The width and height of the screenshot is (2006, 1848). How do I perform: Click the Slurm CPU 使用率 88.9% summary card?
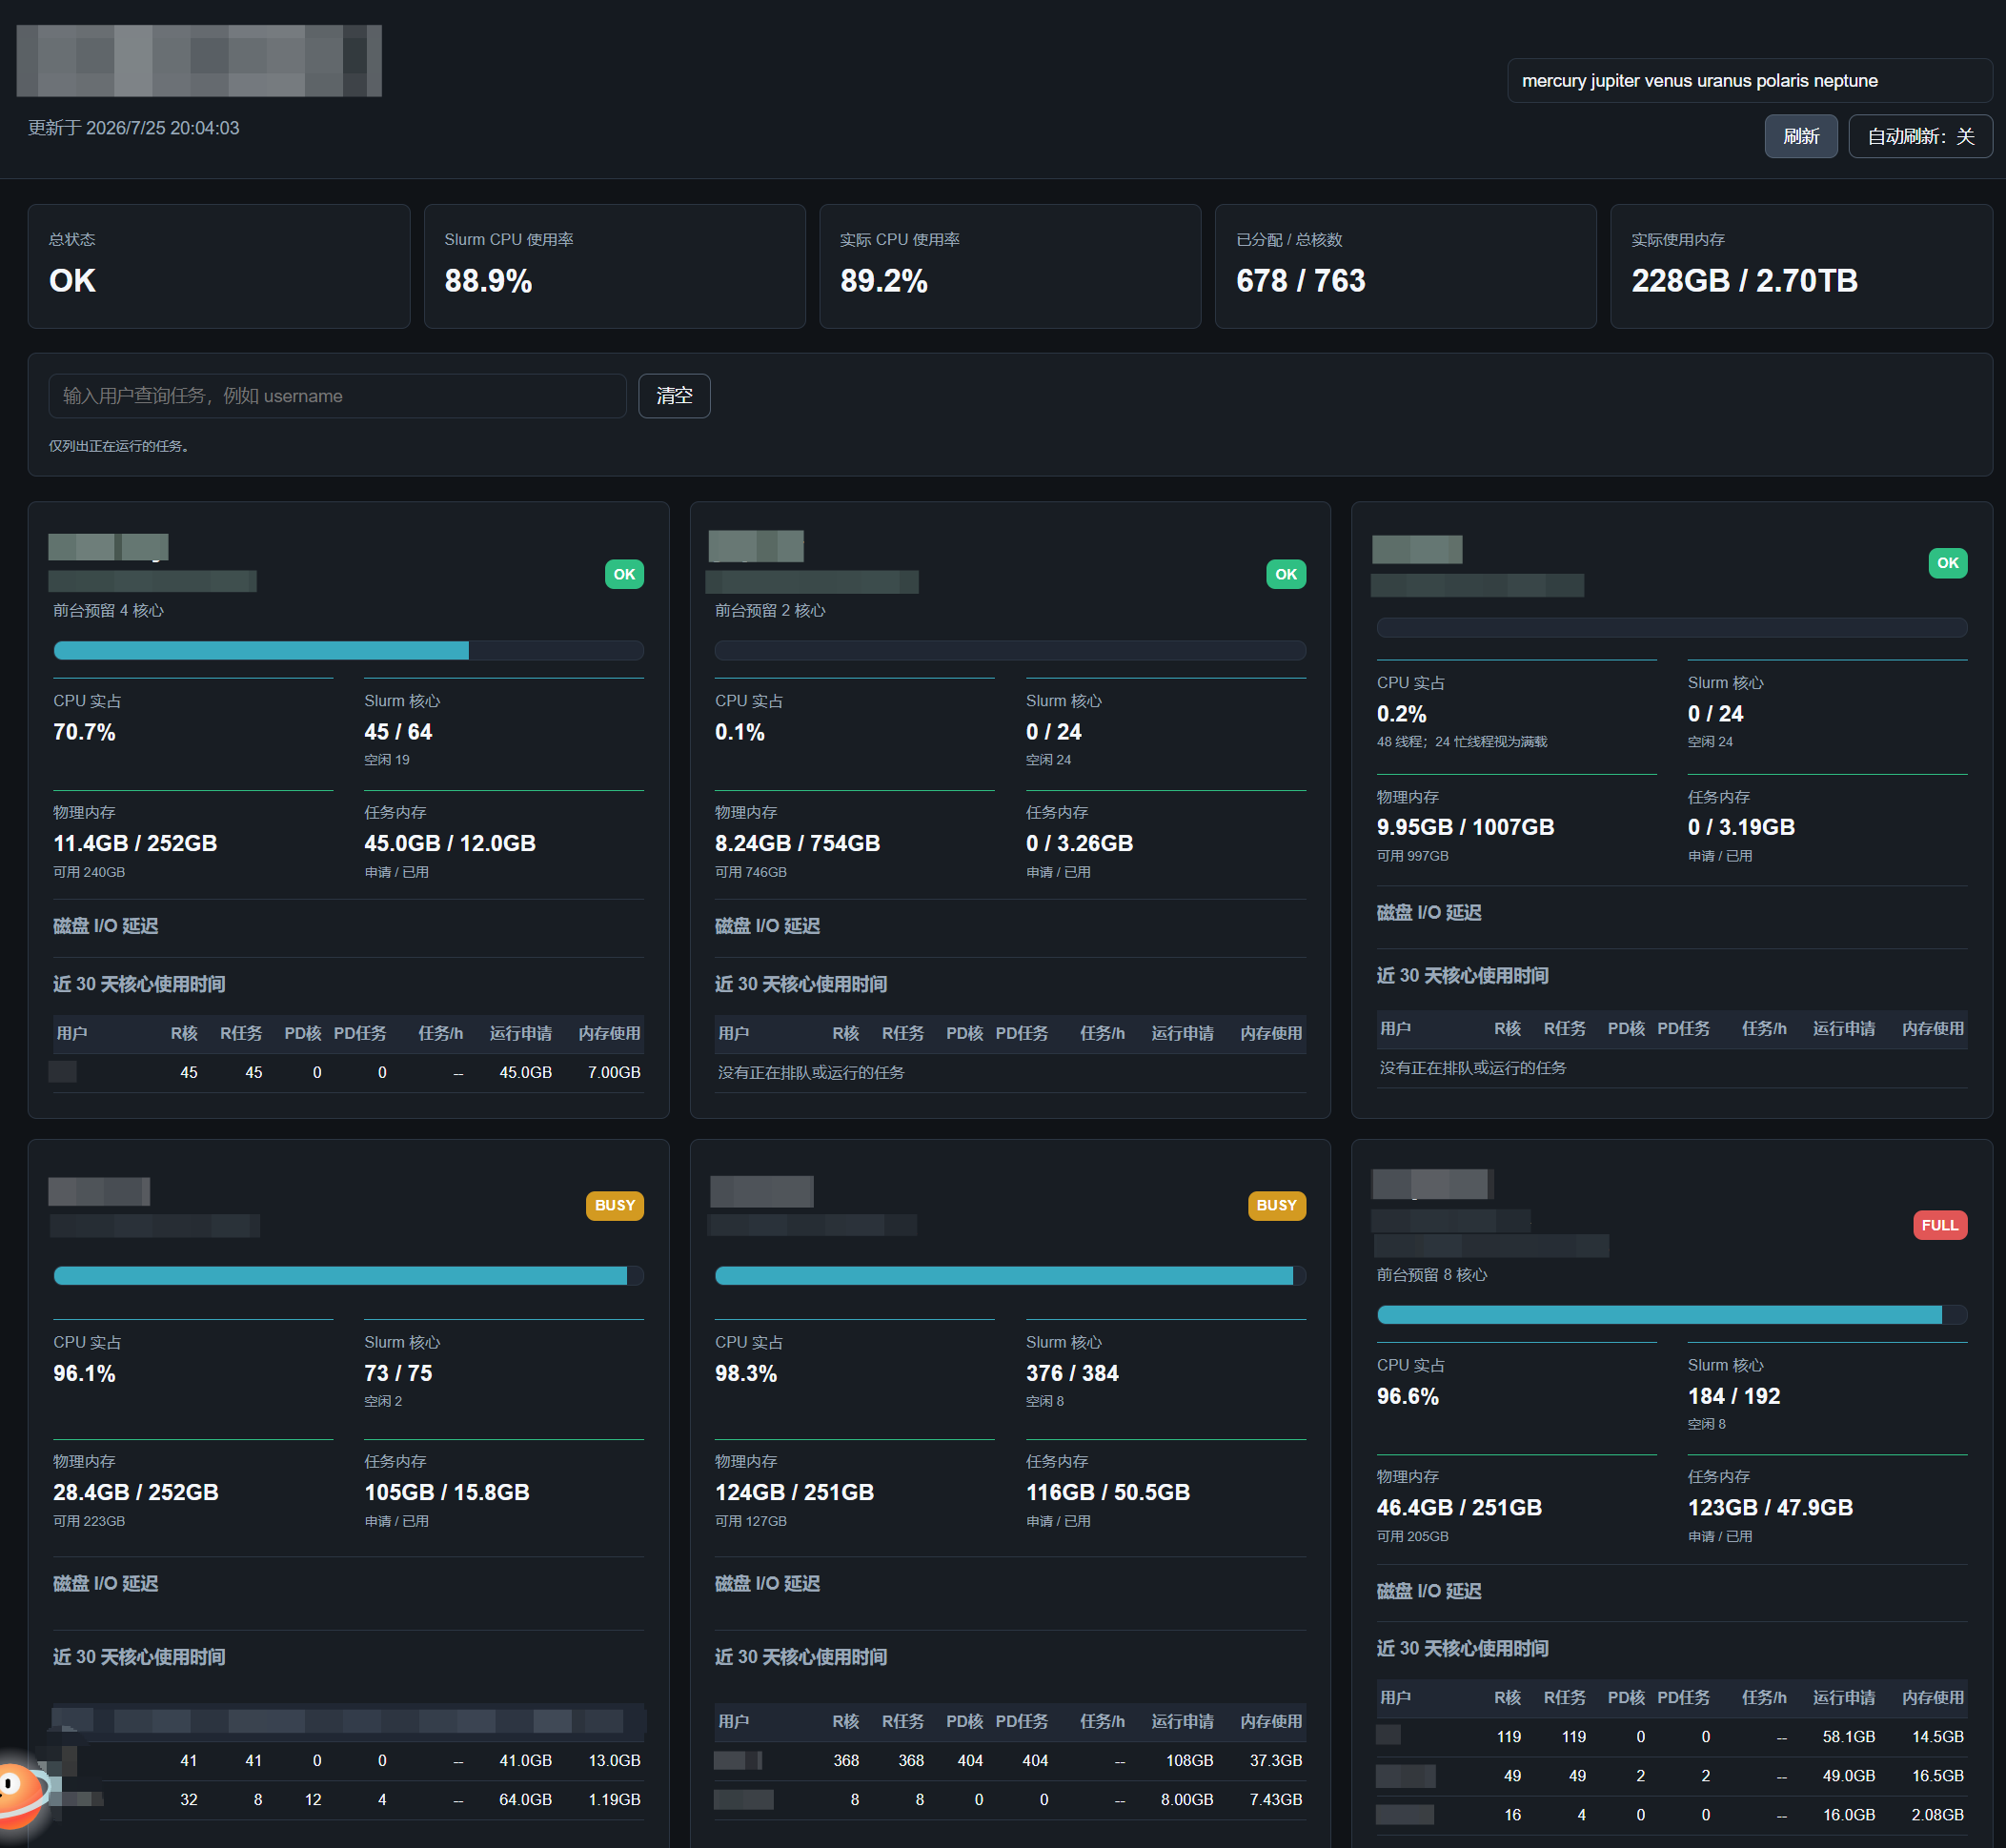coord(614,266)
